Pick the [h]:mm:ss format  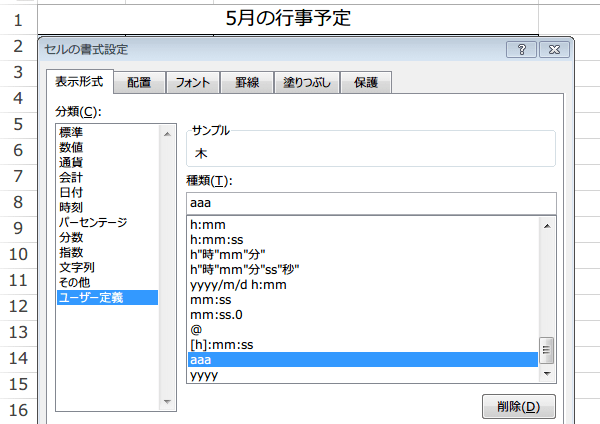coord(363,345)
